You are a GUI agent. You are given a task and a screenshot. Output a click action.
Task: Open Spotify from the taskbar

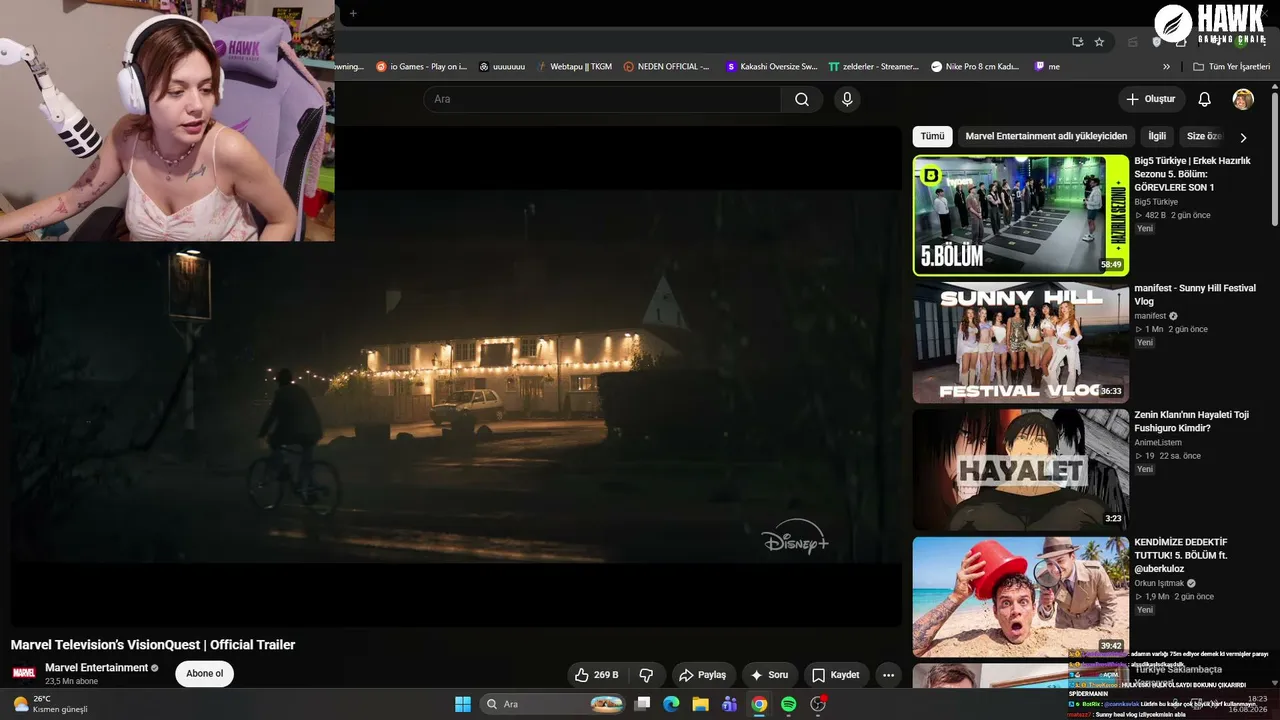point(788,704)
